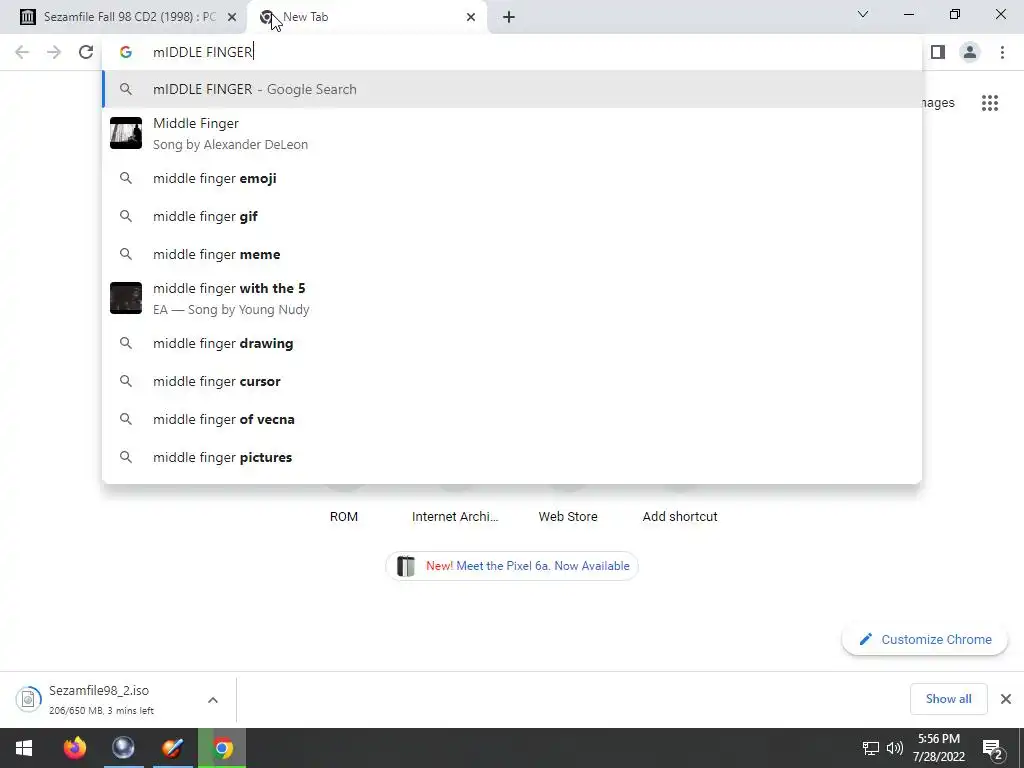
Task: Open the tab search dropdown arrow
Action: tap(863, 14)
